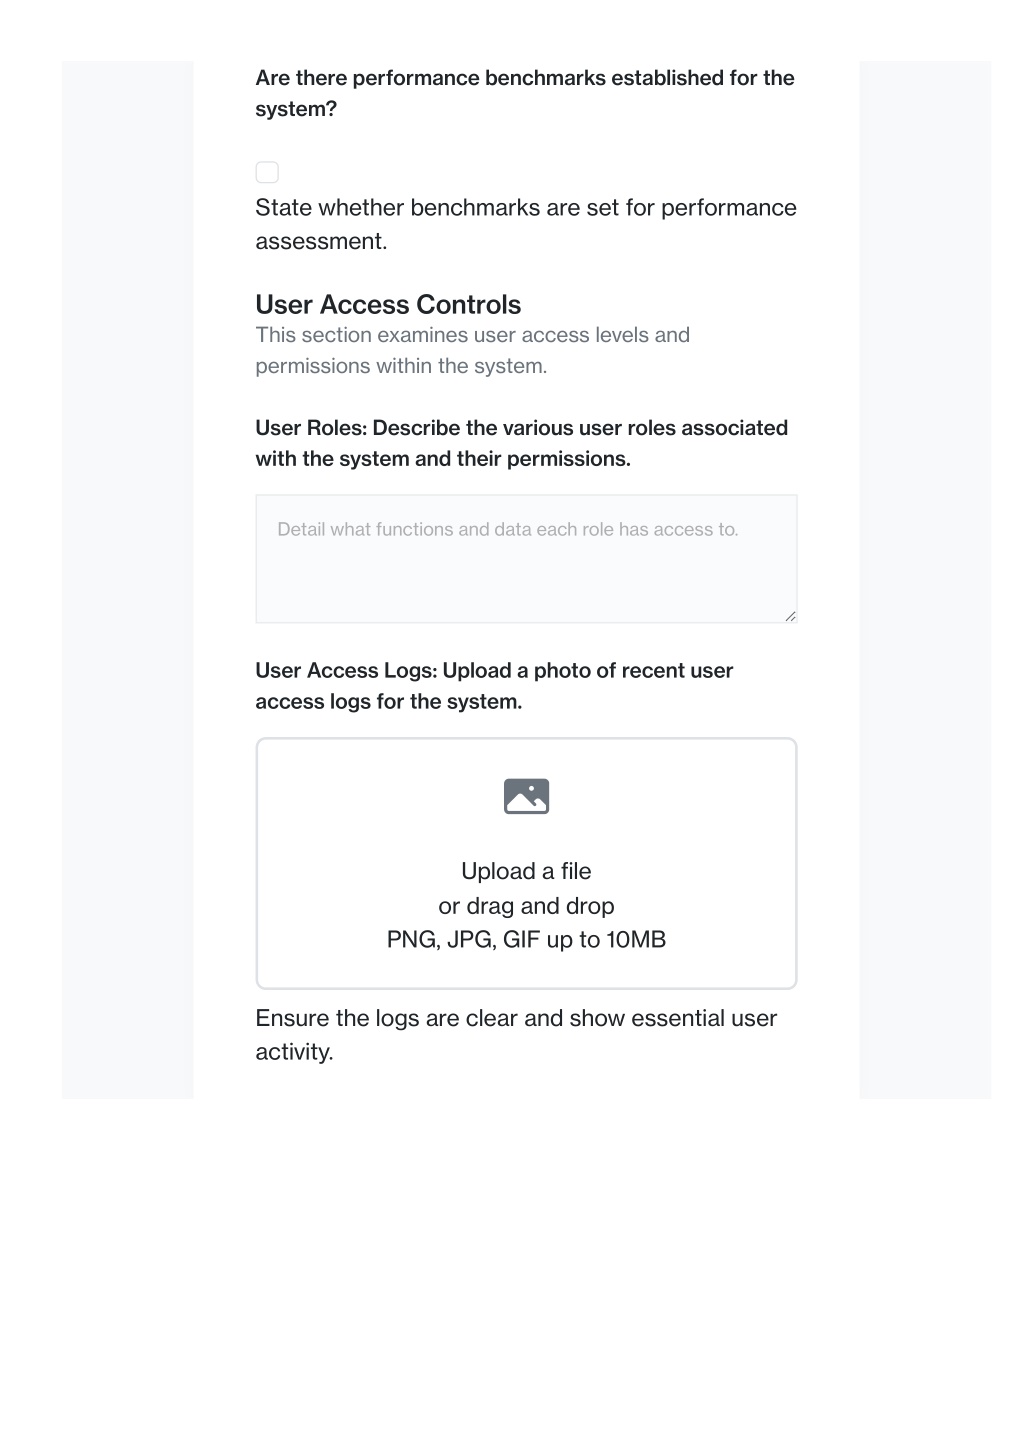The height and width of the screenshot is (1449, 1024).
Task: Click the 'or drag and drop' text
Action: (x=526, y=906)
